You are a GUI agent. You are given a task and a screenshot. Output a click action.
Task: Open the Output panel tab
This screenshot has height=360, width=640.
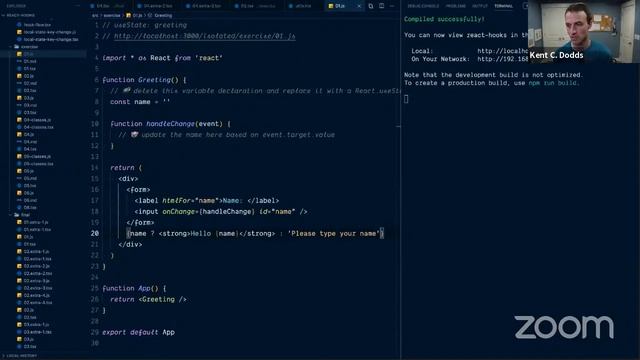(x=480, y=6)
